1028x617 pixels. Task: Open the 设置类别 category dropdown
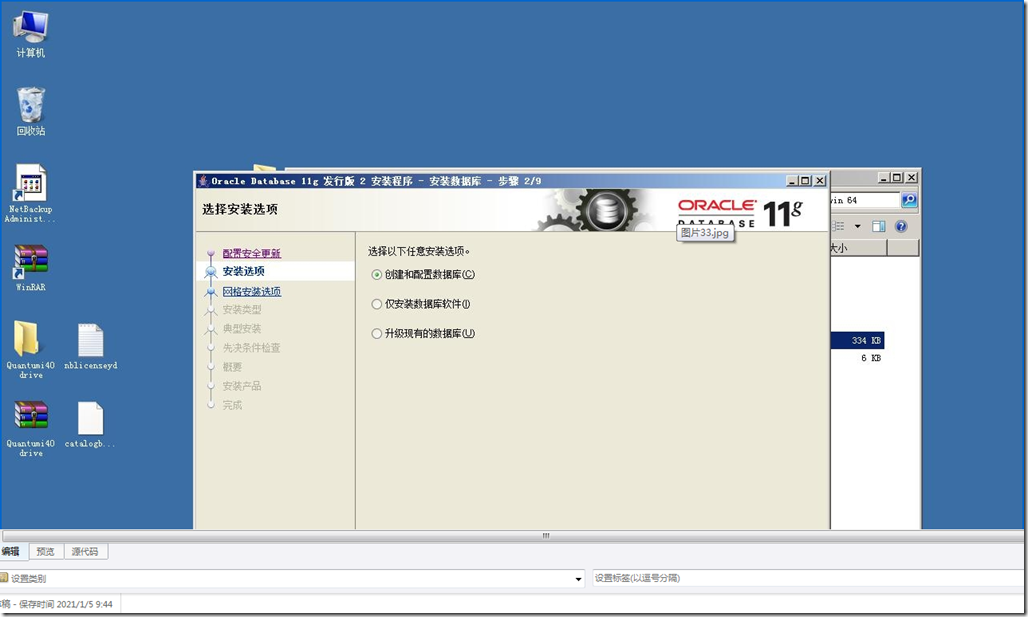[x=578, y=578]
